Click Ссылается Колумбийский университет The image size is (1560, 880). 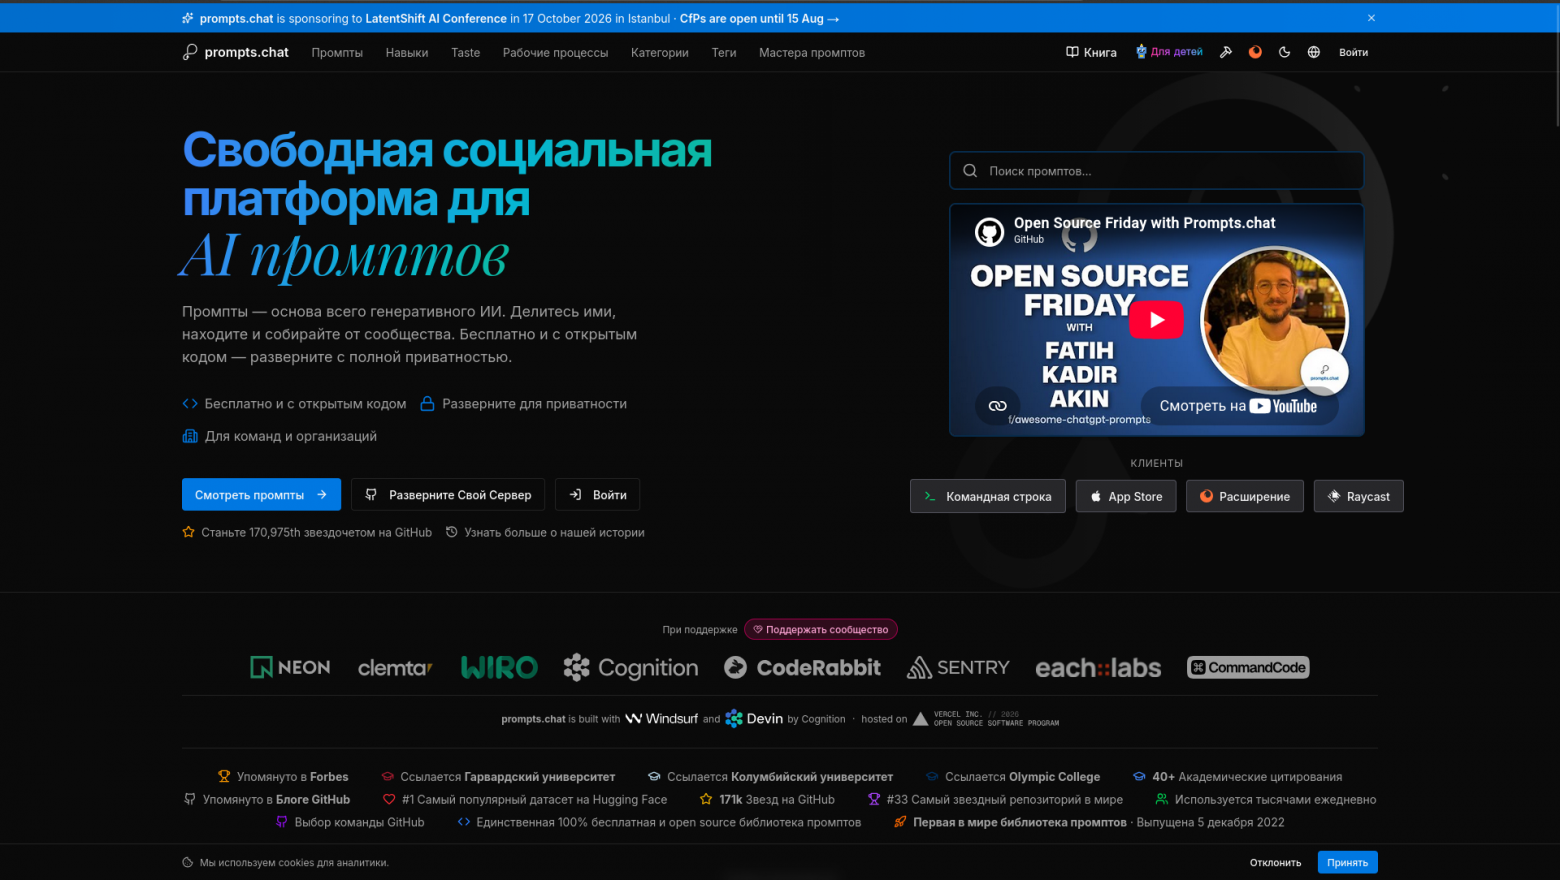click(770, 777)
